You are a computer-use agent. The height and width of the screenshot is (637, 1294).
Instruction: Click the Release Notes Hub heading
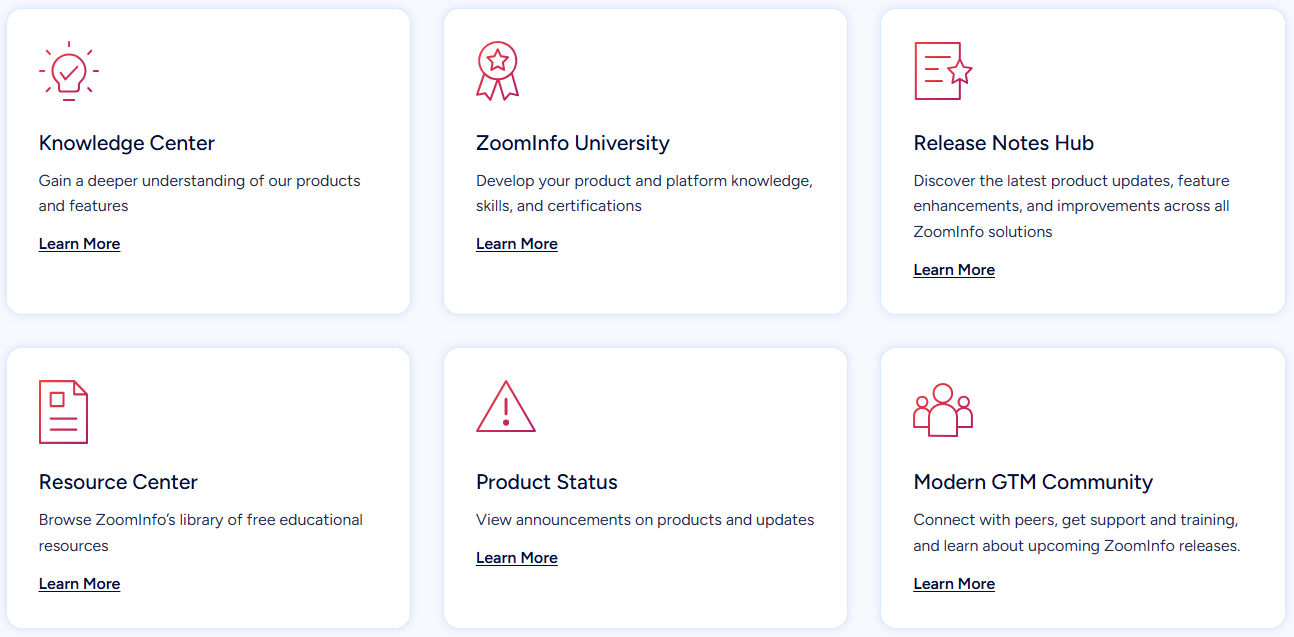[1004, 143]
